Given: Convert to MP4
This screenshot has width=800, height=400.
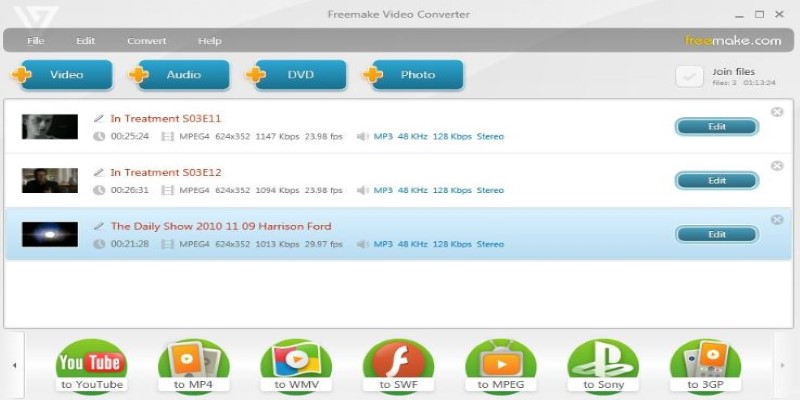Looking at the screenshot, I should pos(194,366).
